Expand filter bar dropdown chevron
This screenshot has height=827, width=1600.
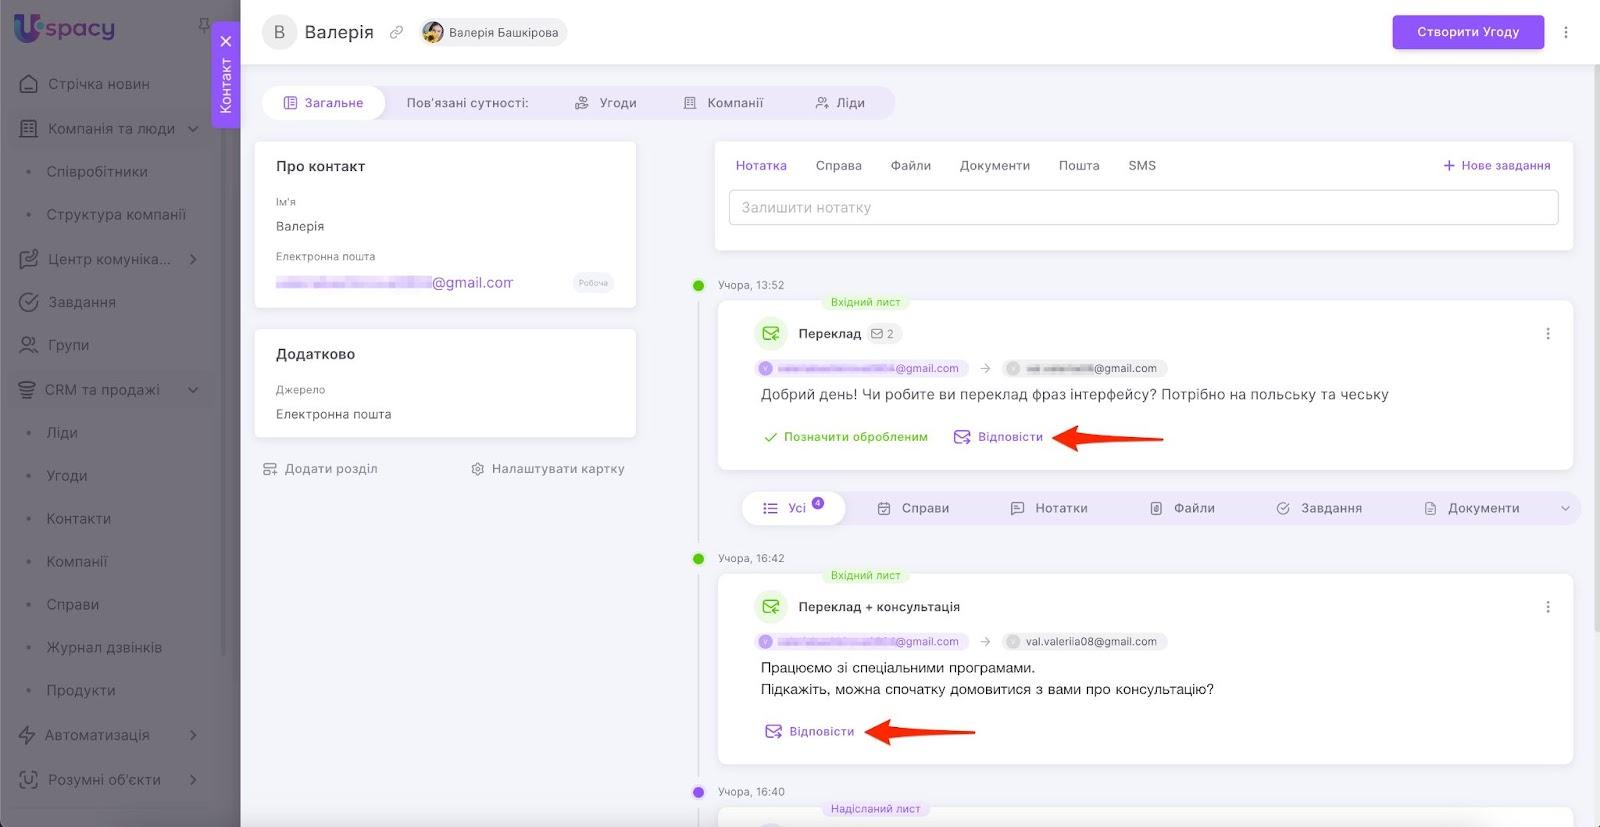pyautogui.click(x=1565, y=509)
